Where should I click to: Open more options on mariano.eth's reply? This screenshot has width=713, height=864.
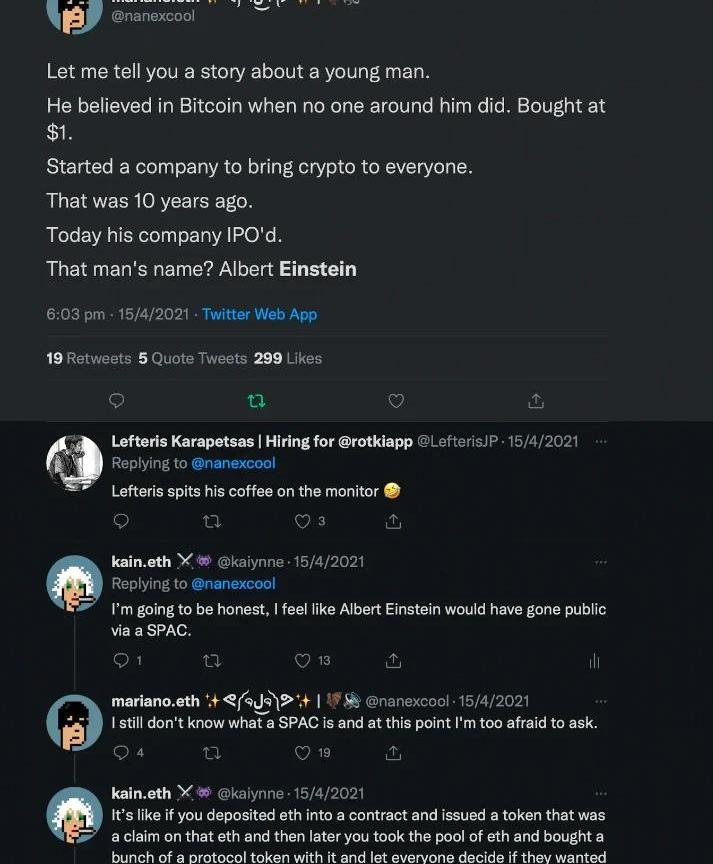600,701
